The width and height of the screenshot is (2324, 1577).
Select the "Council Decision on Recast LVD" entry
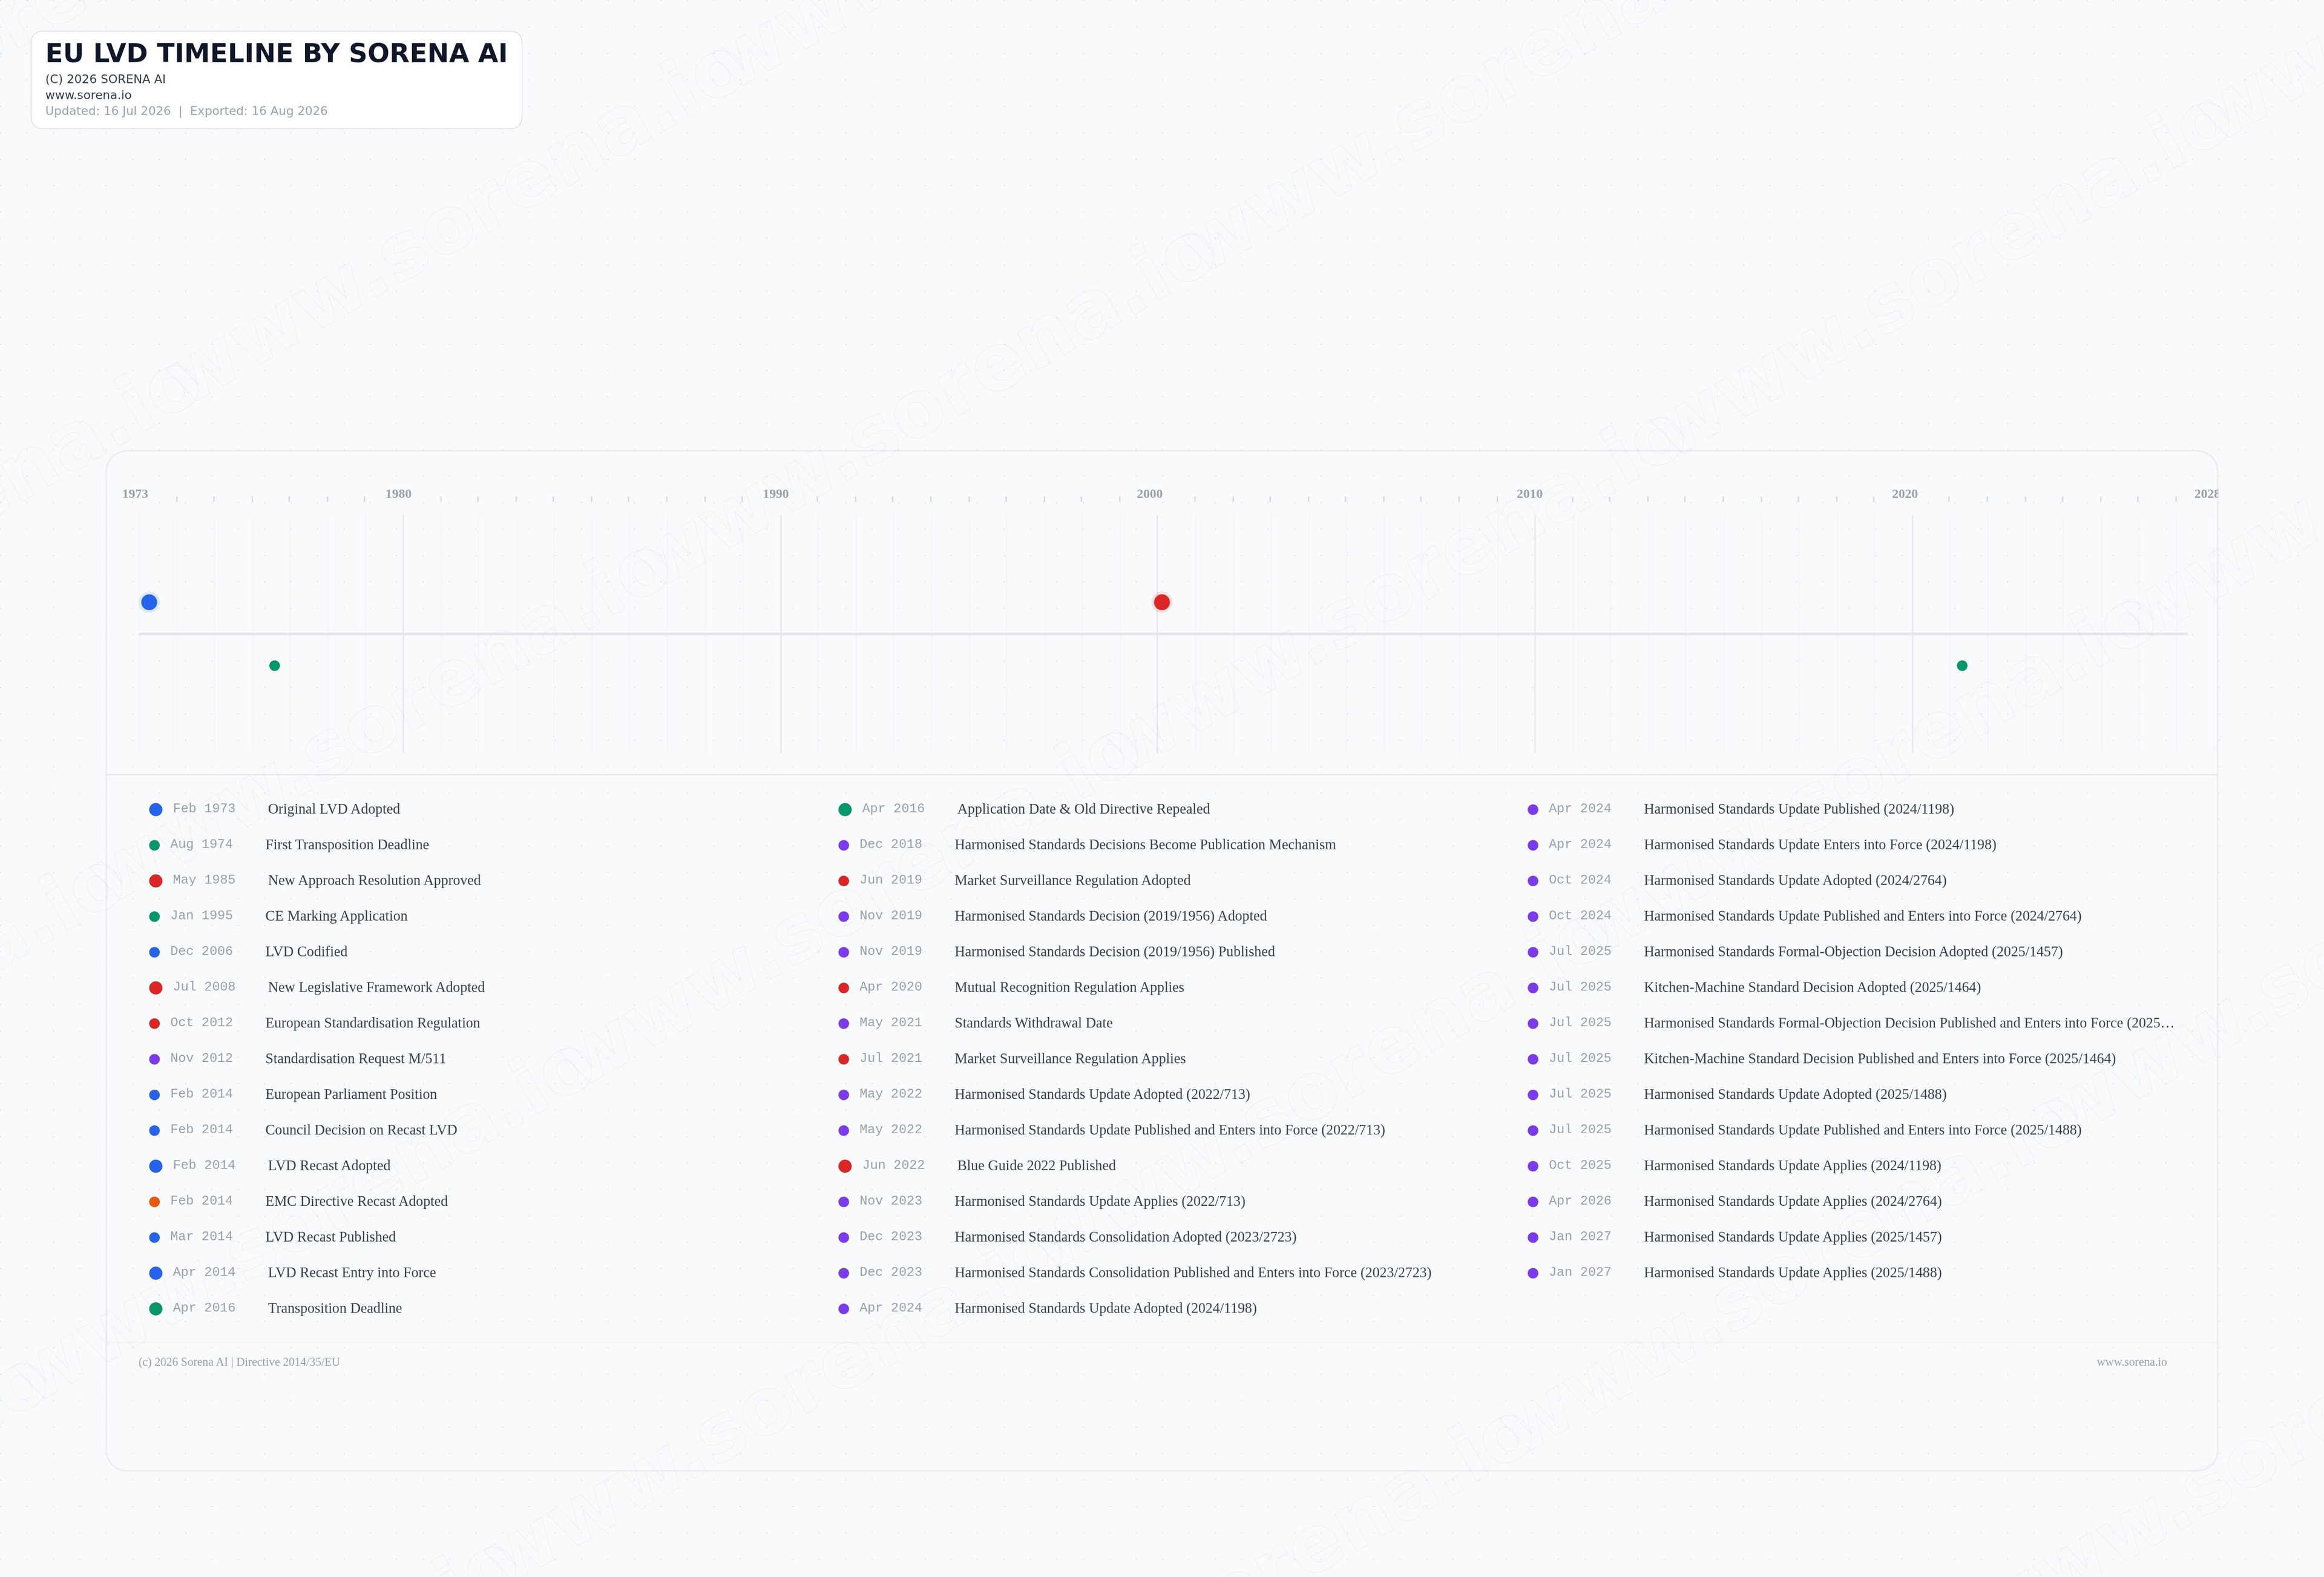pyautogui.click(x=361, y=1130)
